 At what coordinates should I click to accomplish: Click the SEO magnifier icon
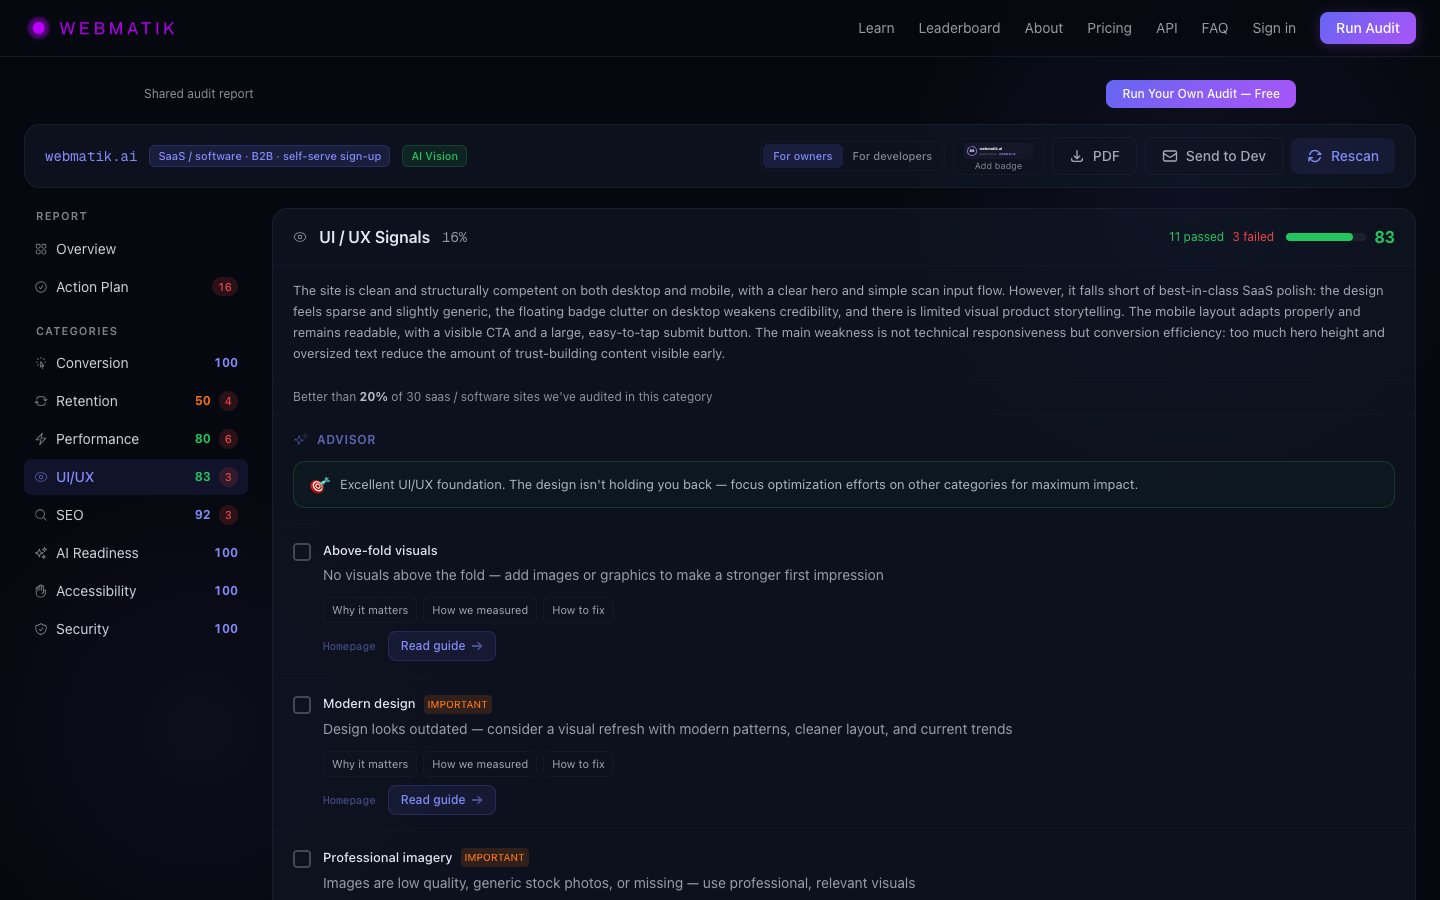click(41, 515)
